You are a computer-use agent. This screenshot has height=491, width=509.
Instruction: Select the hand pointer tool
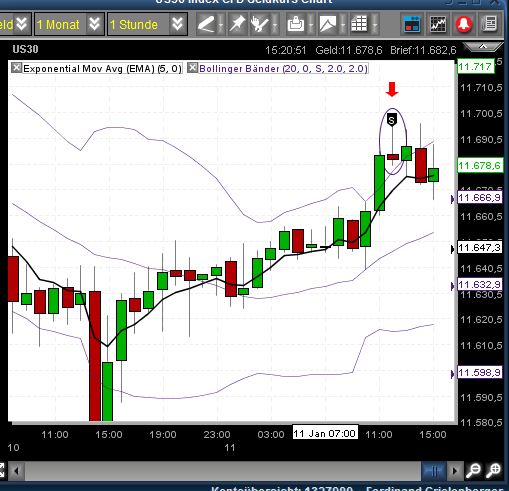pyautogui.click(x=259, y=24)
